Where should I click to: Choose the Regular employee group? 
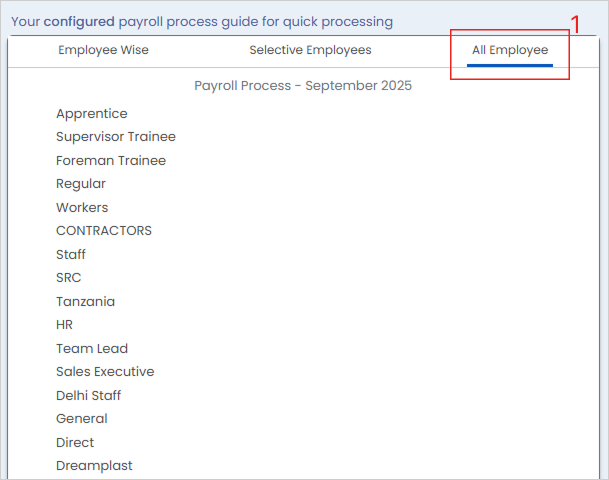tap(81, 184)
